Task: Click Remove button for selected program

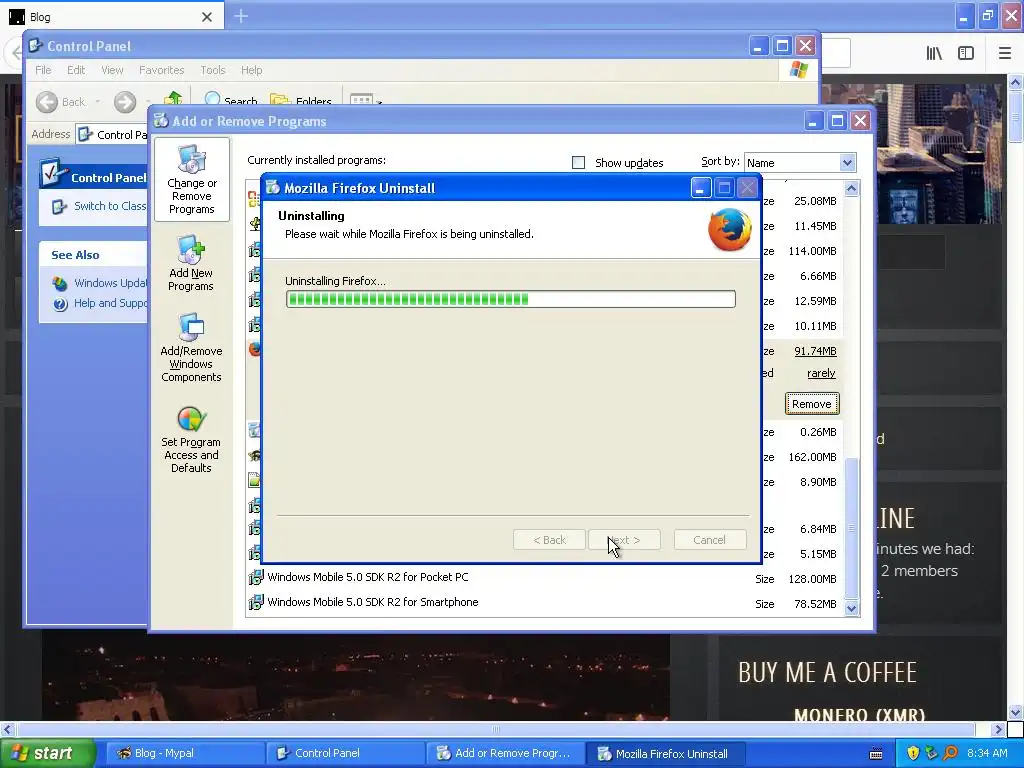Action: pyautogui.click(x=812, y=404)
